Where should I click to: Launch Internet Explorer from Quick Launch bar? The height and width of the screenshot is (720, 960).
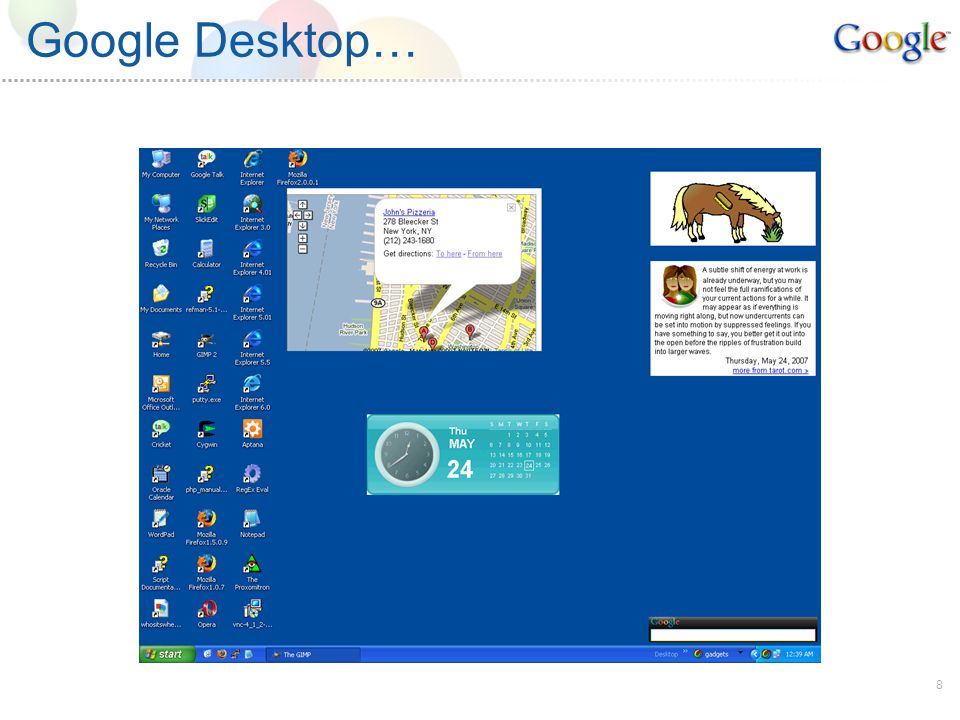coord(208,654)
